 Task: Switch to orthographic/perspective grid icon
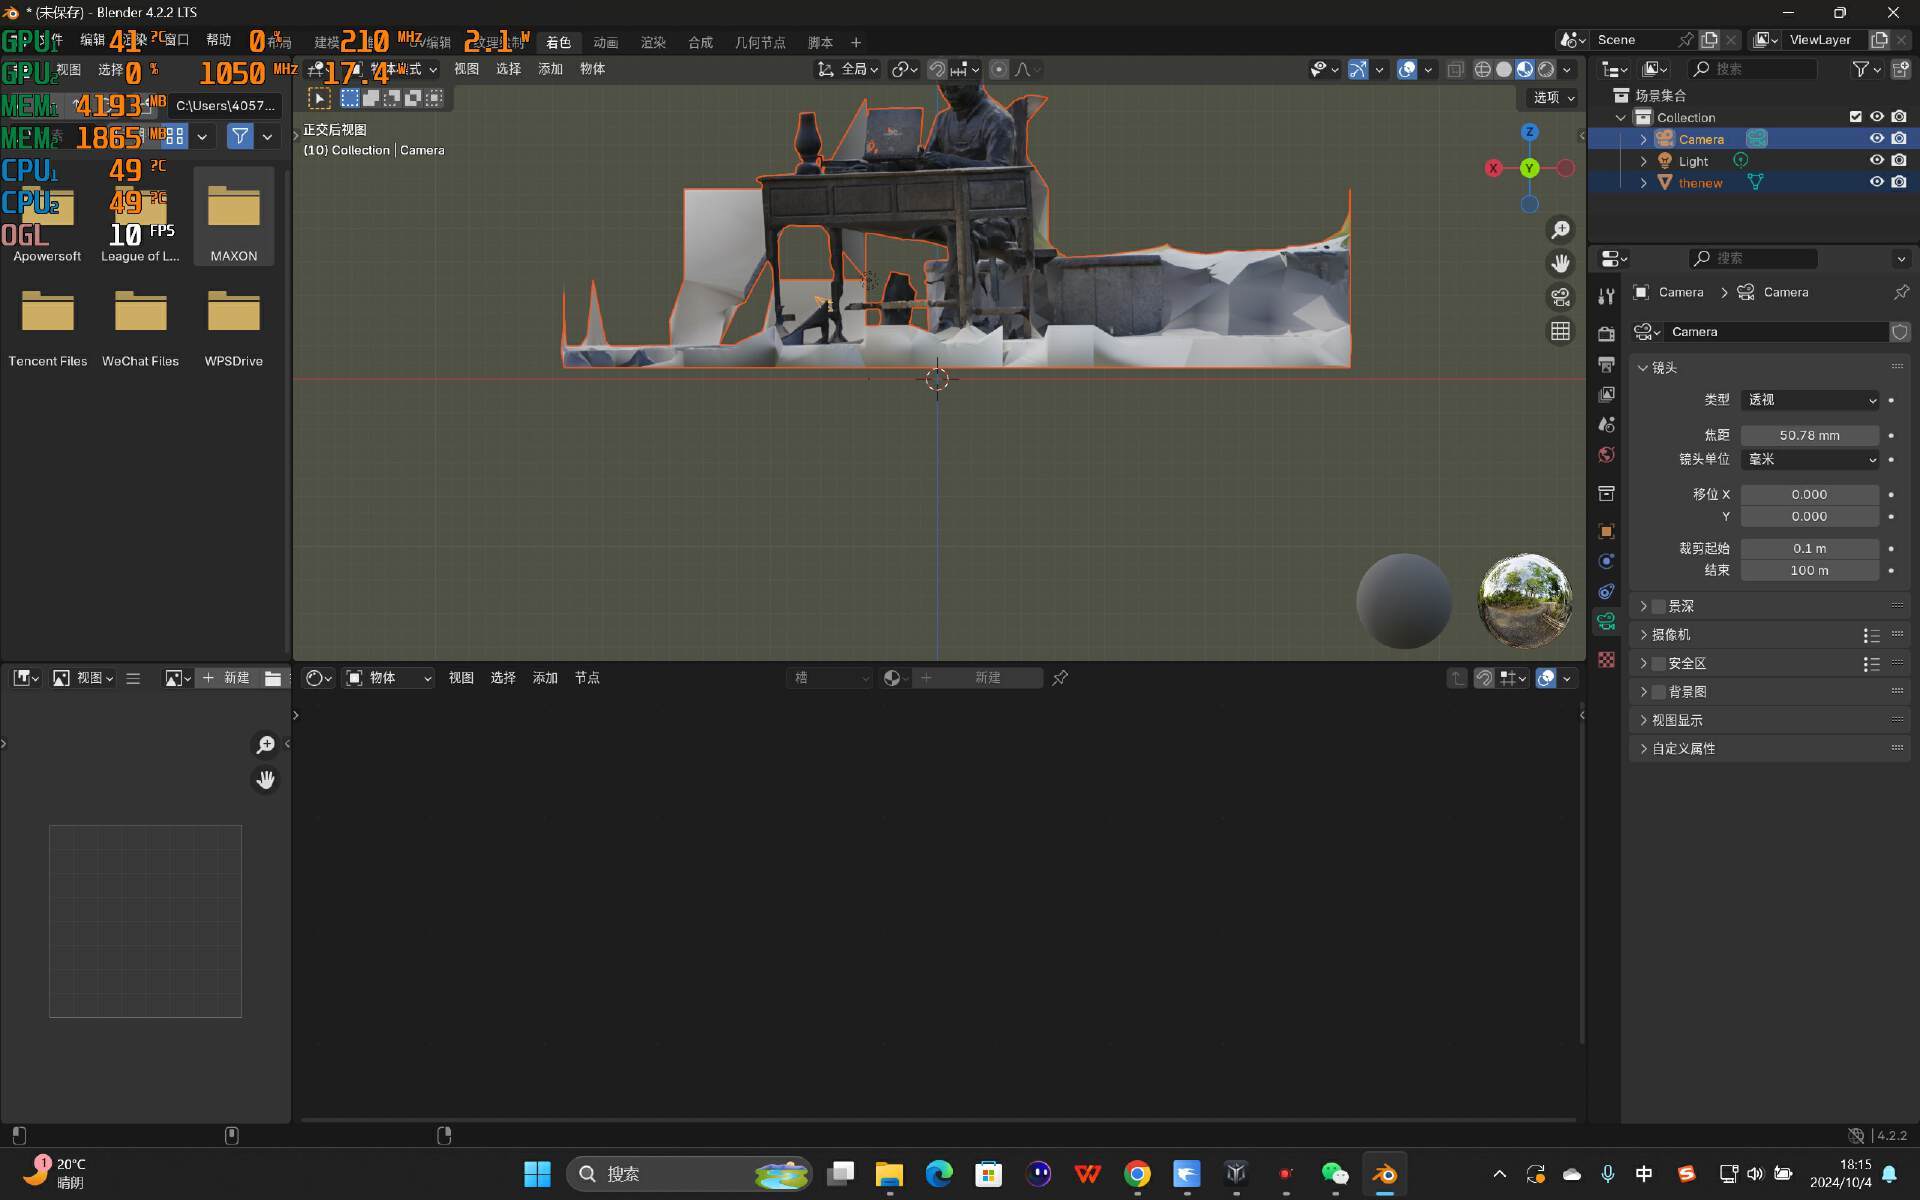1560,331
